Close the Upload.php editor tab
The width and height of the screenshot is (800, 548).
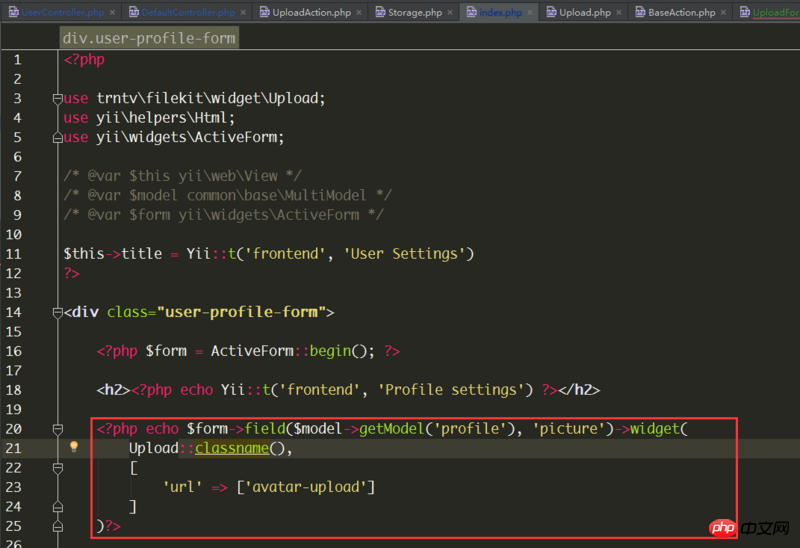pyautogui.click(x=621, y=12)
